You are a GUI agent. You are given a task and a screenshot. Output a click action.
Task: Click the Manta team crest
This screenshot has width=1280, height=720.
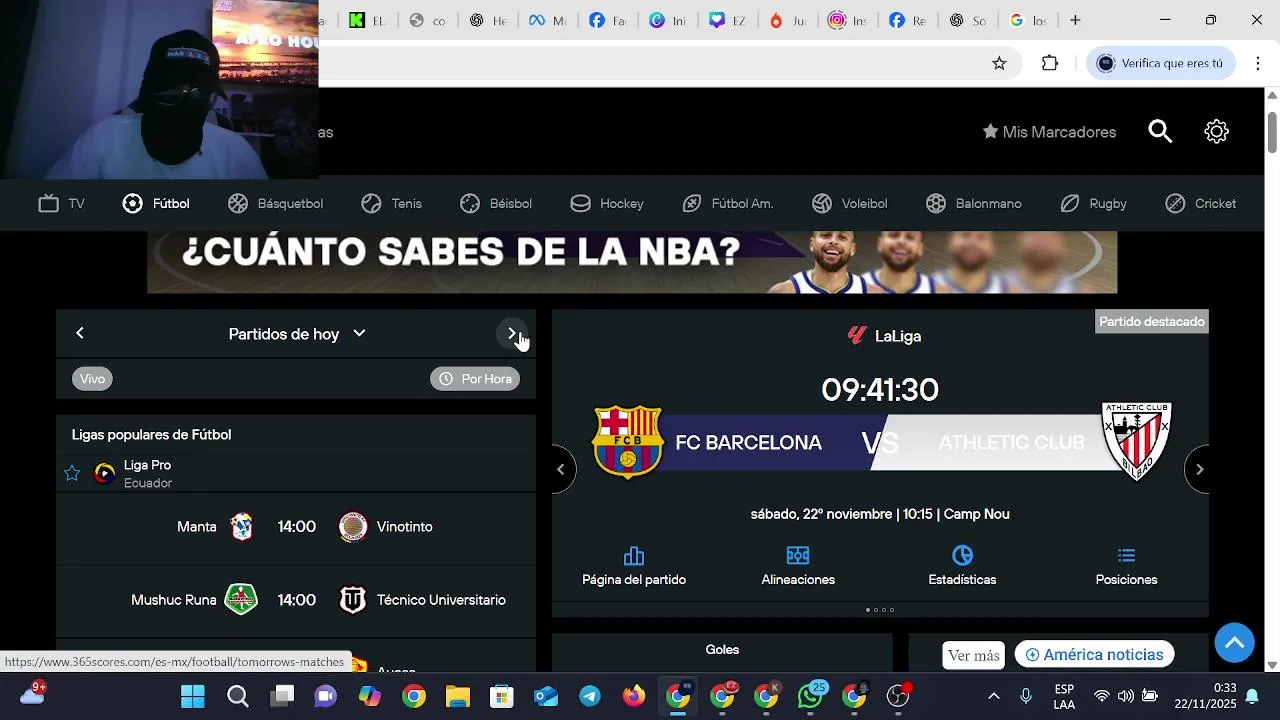coord(242,527)
